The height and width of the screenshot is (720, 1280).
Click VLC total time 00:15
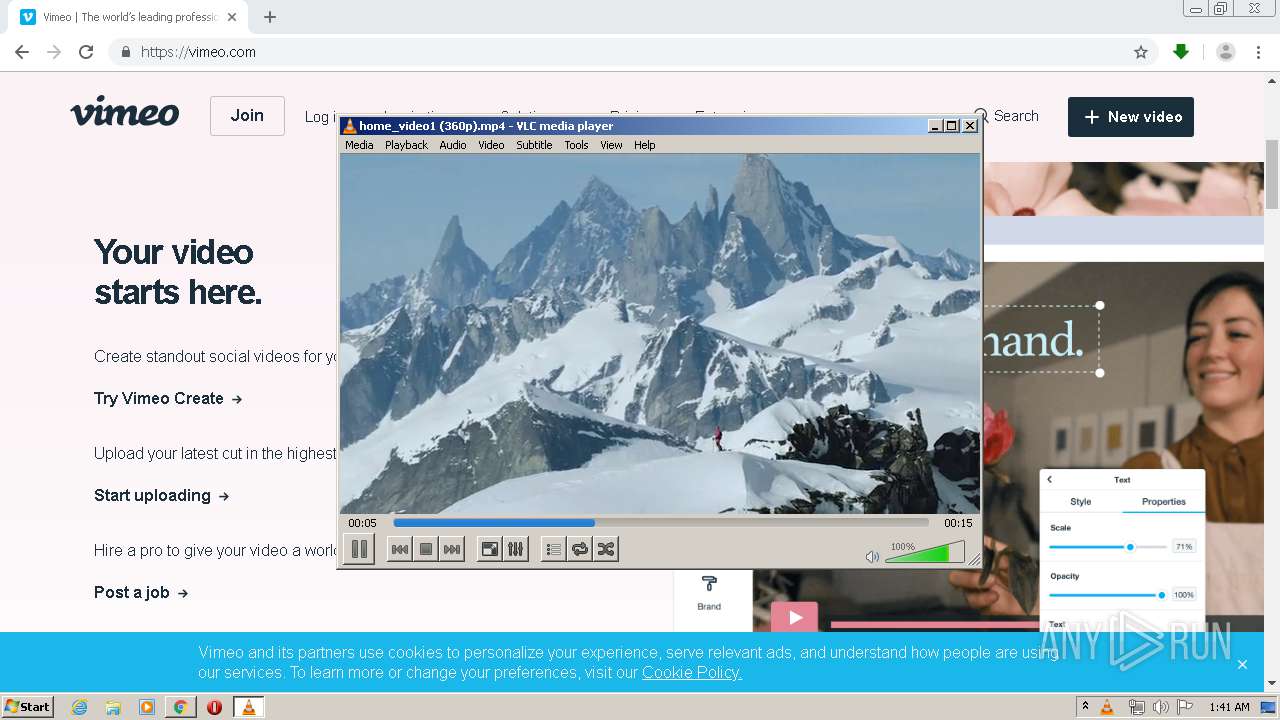958,523
